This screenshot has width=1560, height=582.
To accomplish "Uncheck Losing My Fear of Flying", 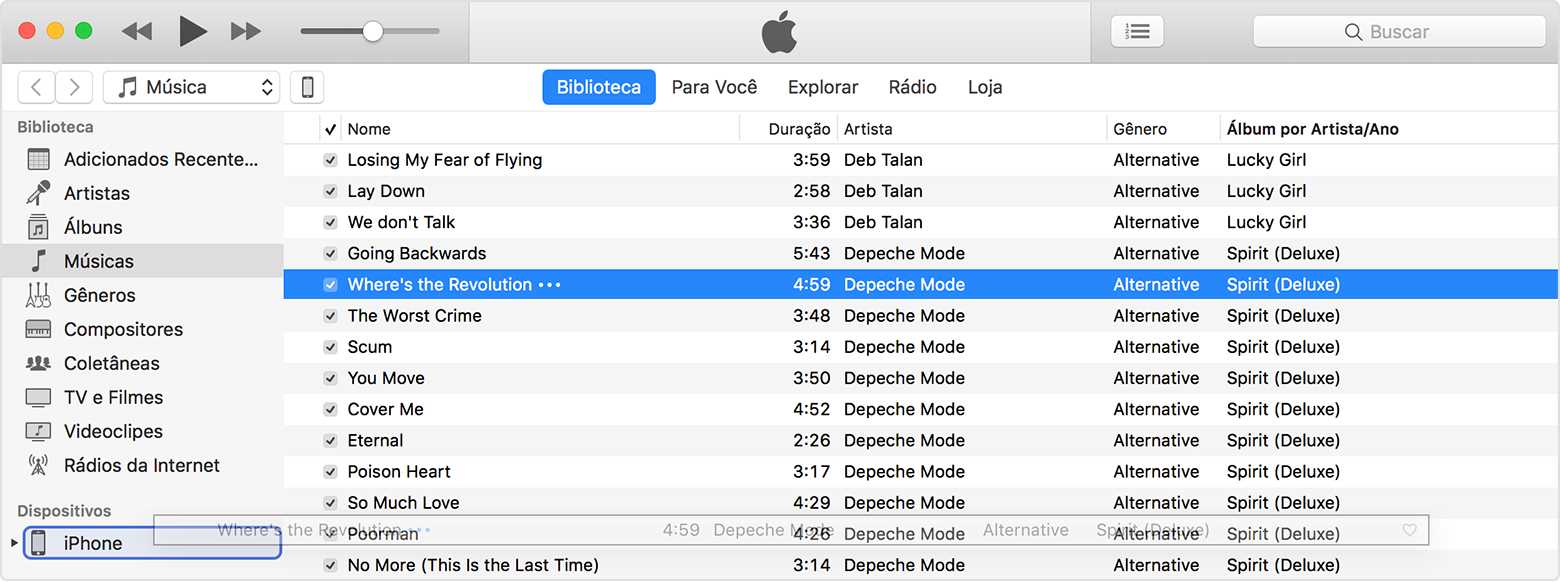I will coord(330,160).
